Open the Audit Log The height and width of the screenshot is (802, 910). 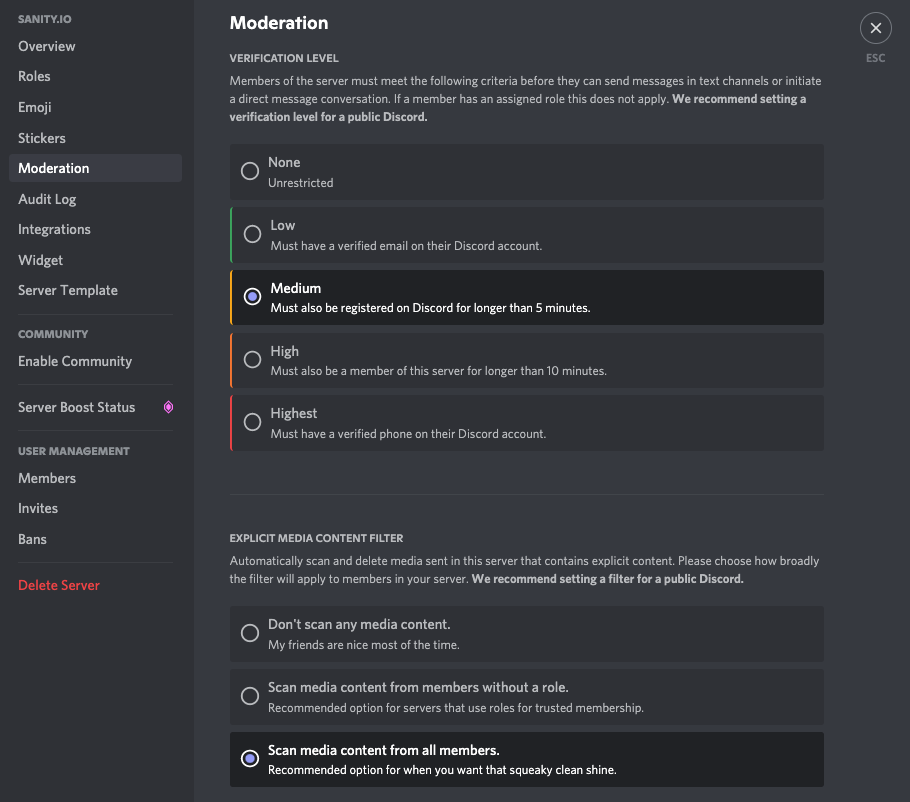coord(46,198)
